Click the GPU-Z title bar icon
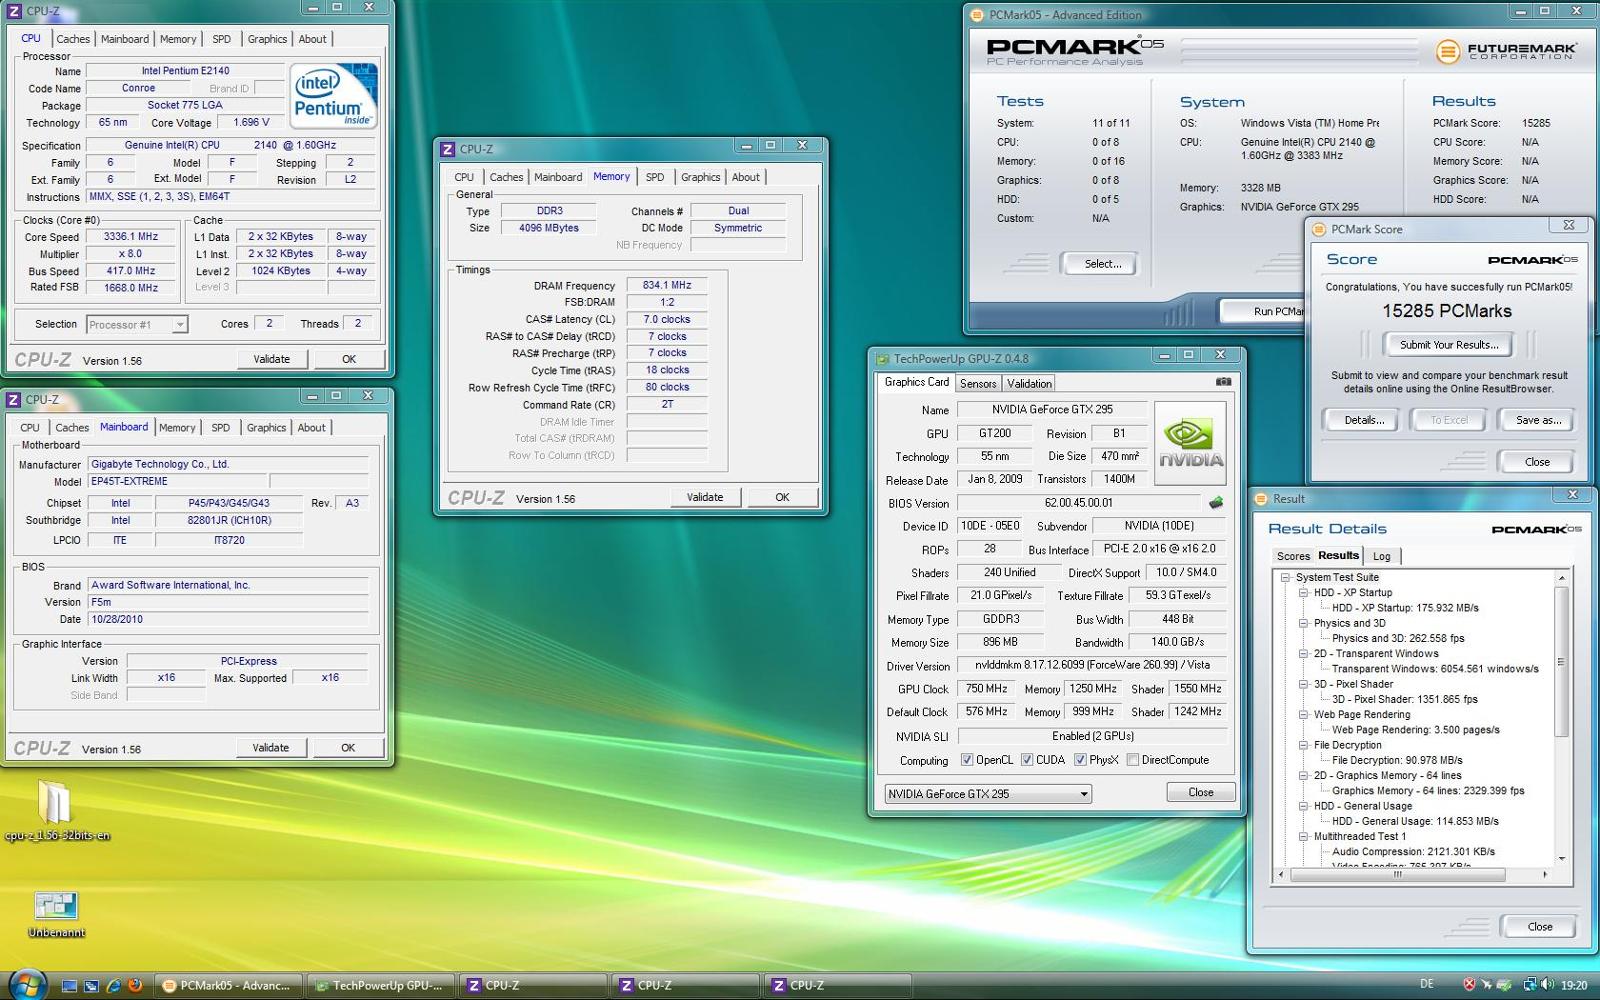This screenshot has width=1600, height=1000. 883,358
